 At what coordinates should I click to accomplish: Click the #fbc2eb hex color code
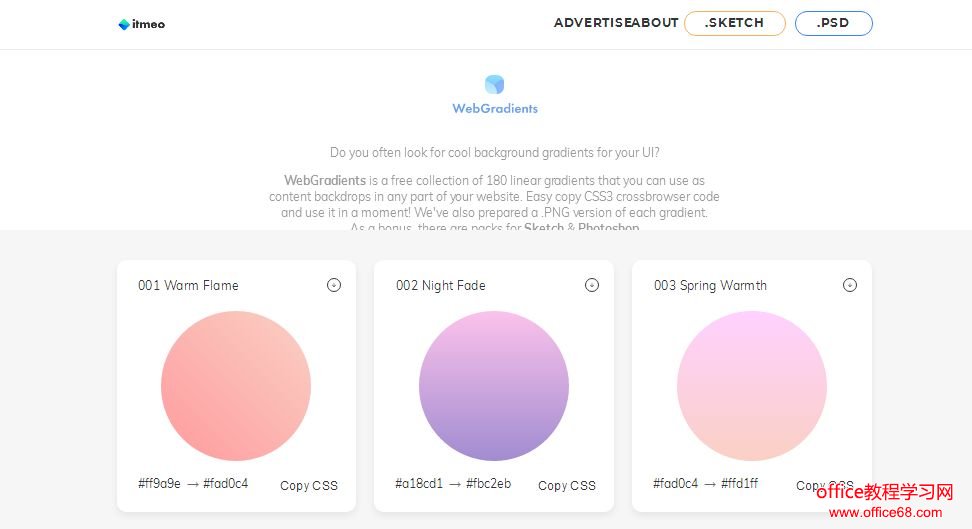pos(489,484)
